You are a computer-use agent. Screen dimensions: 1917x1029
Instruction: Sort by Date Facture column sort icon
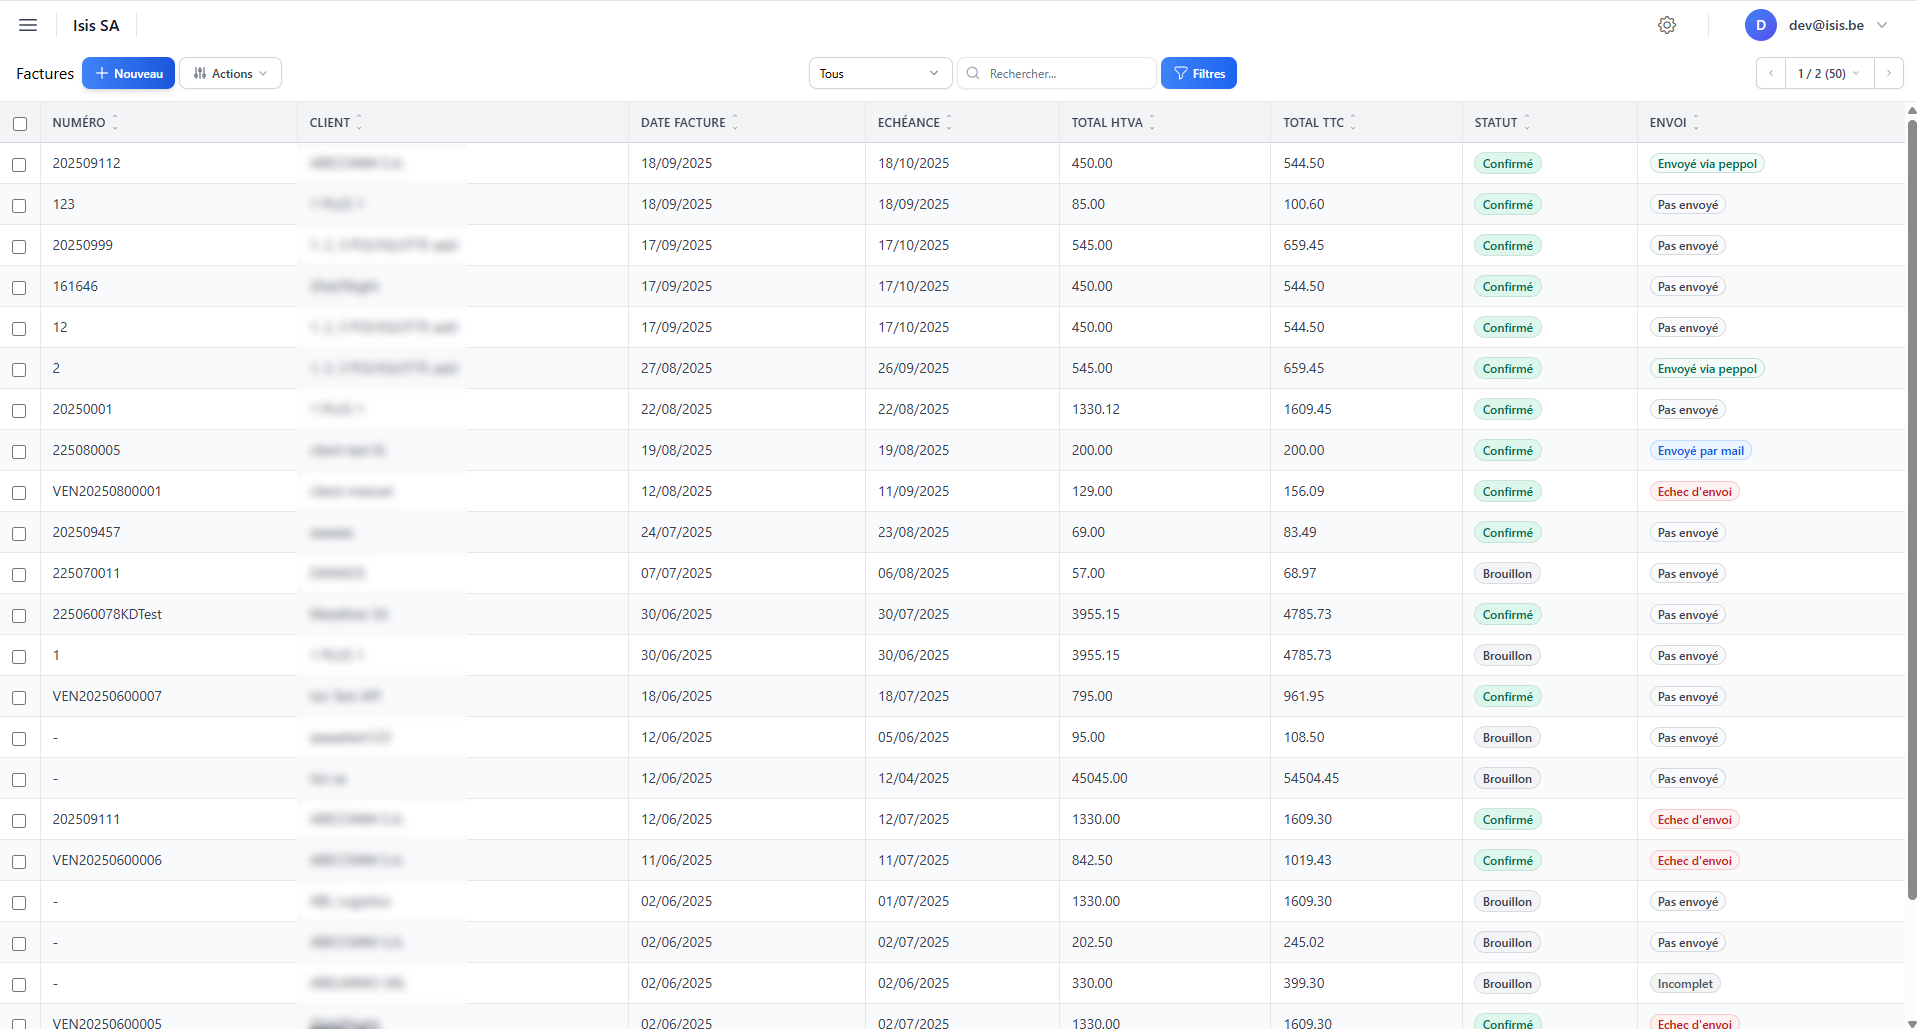point(735,122)
